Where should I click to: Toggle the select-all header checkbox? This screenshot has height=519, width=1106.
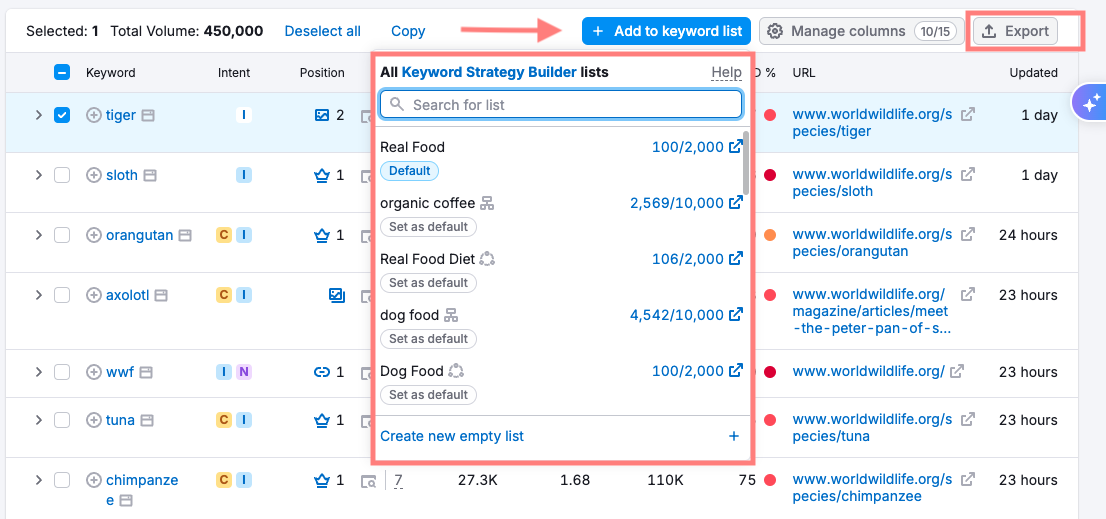62,72
